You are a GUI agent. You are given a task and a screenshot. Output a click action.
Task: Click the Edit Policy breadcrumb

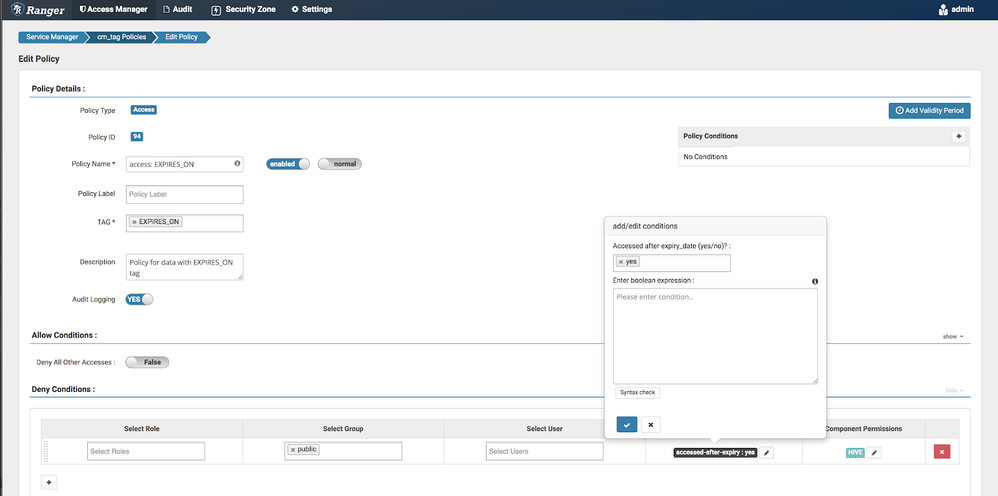click(x=181, y=37)
